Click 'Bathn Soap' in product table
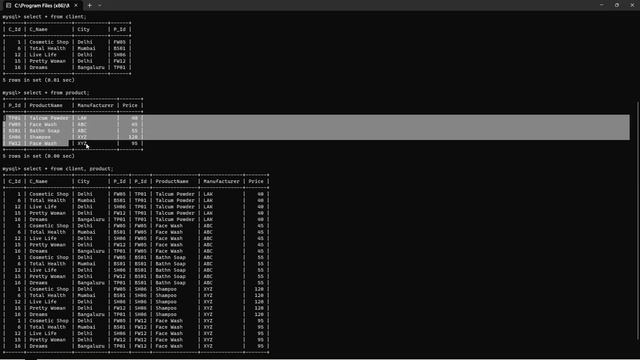This screenshot has width=640, height=360. point(44,131)
